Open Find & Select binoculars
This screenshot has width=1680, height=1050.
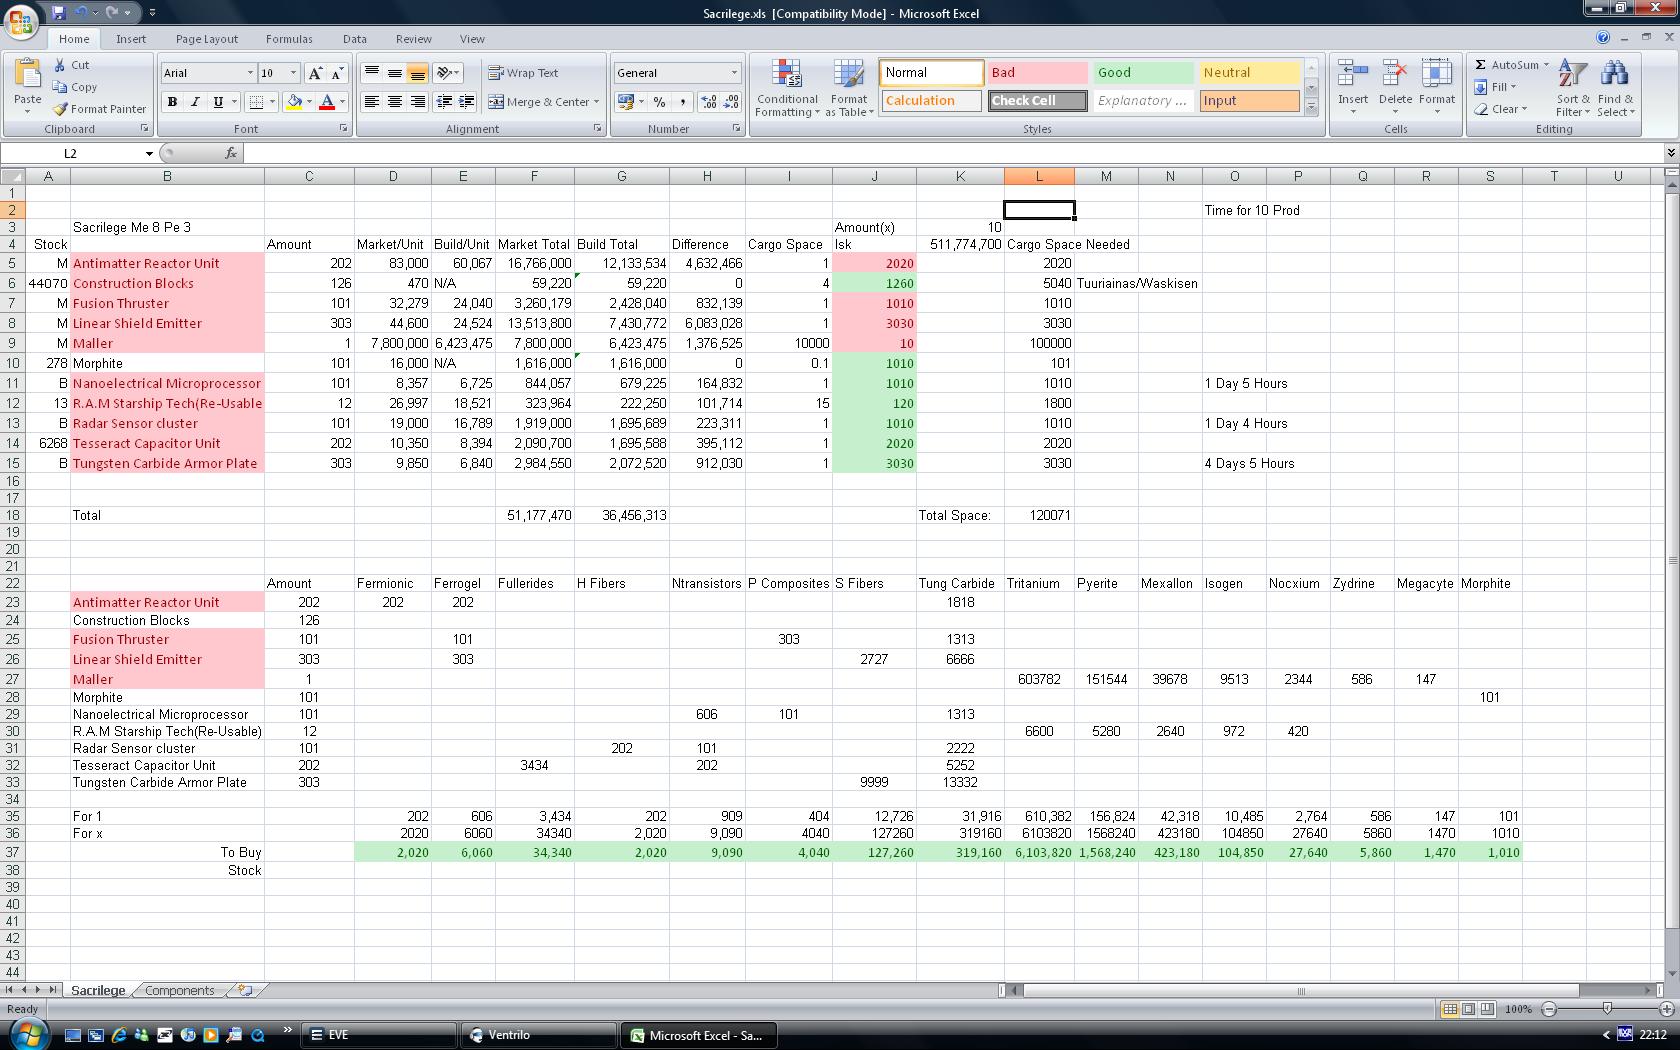tap(1615, 88)
